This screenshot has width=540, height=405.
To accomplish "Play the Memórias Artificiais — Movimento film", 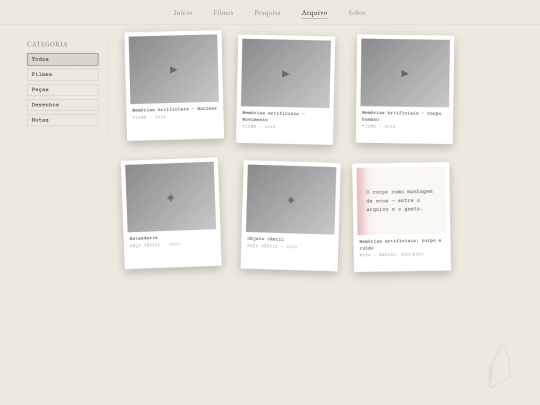I will click(285, 74).
